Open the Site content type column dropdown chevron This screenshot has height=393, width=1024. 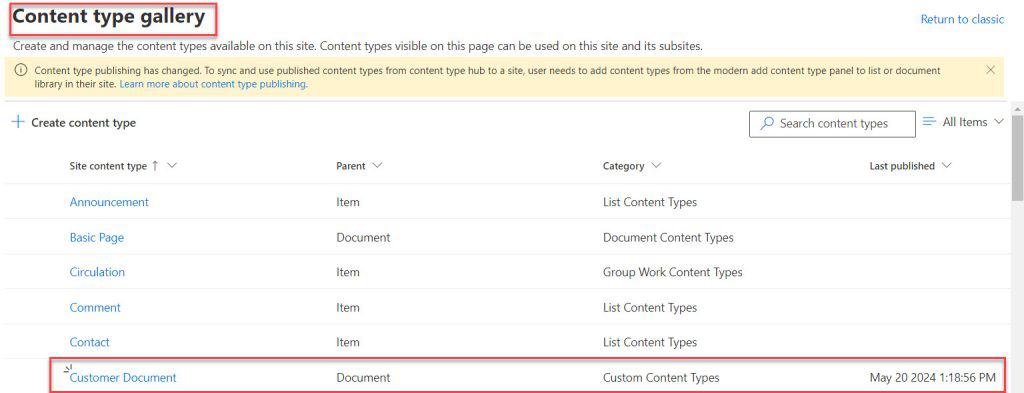172,166
